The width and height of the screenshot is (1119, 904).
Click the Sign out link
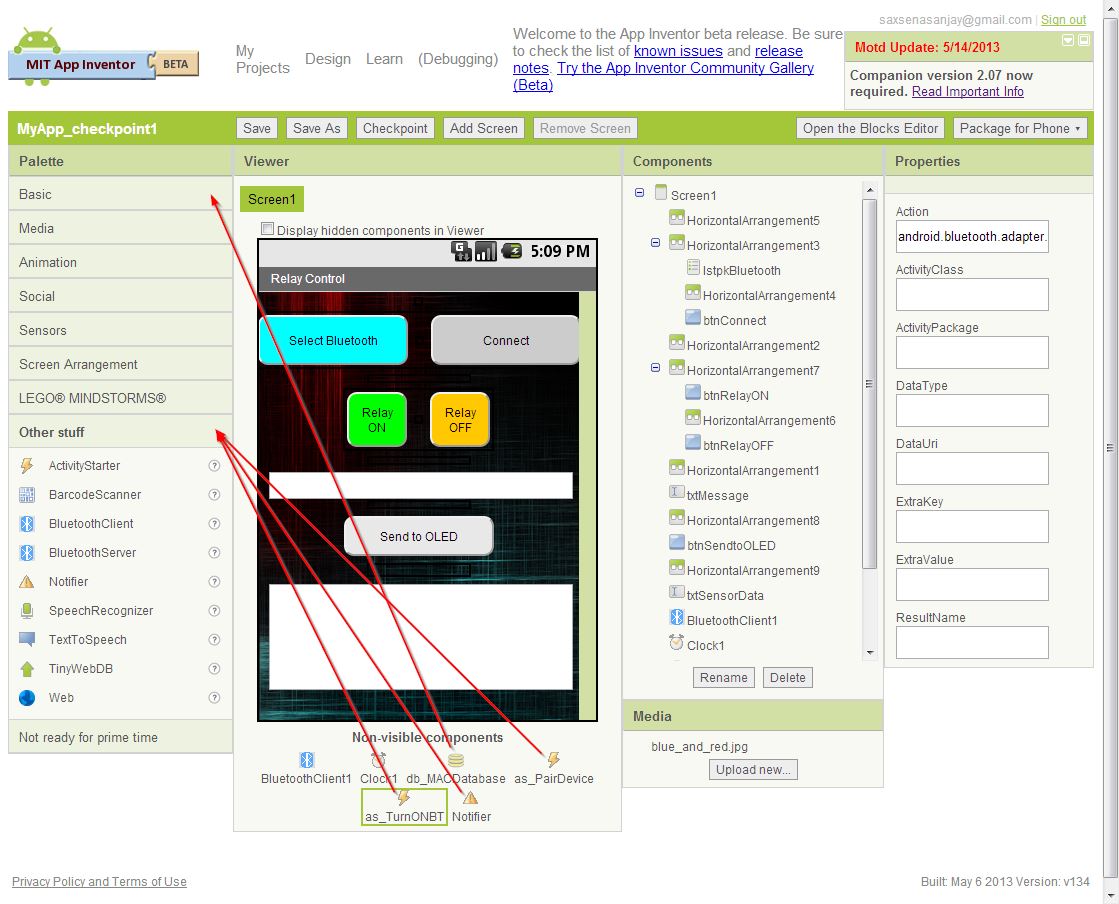pyautogui.click(x=1063, y=20)
